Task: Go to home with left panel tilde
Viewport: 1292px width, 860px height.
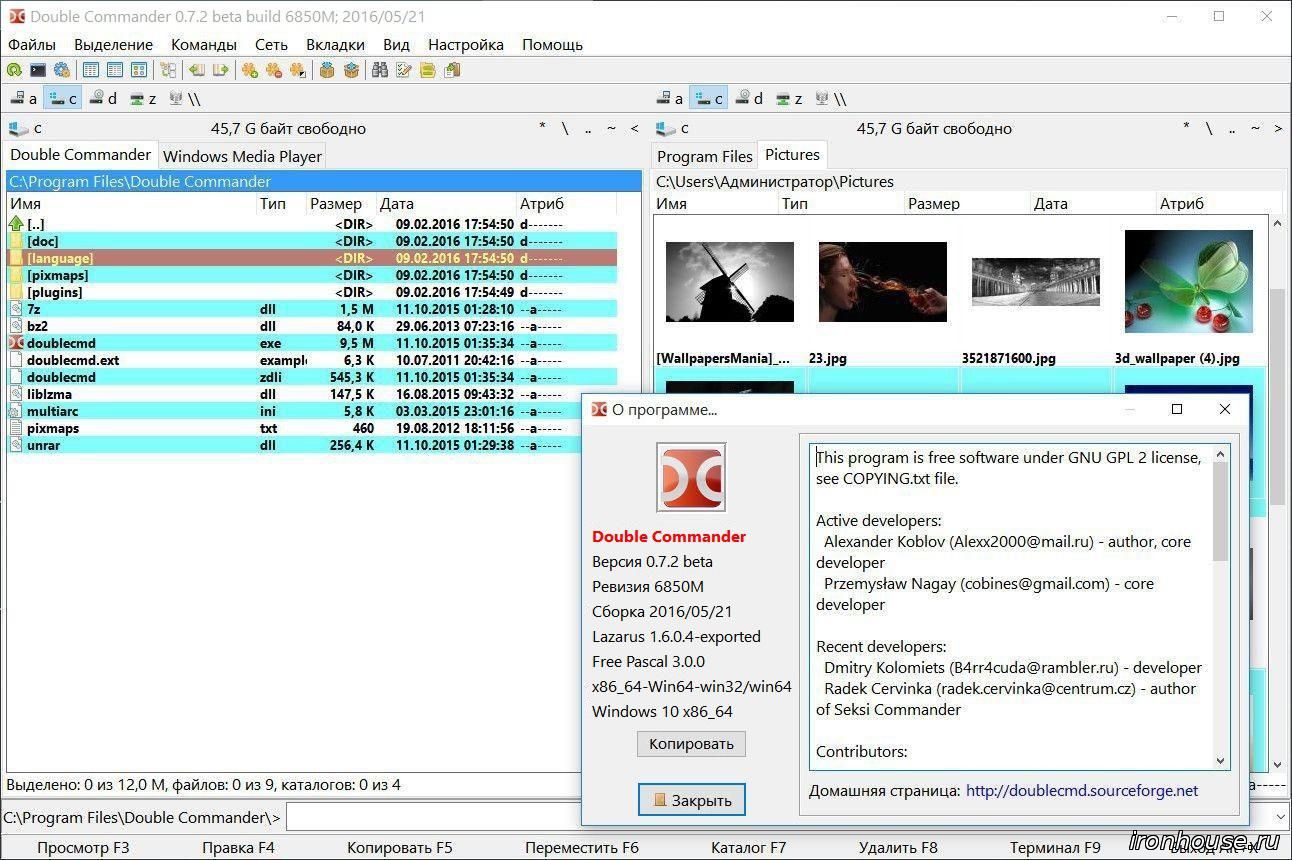Action: click(x=611, y=128)
